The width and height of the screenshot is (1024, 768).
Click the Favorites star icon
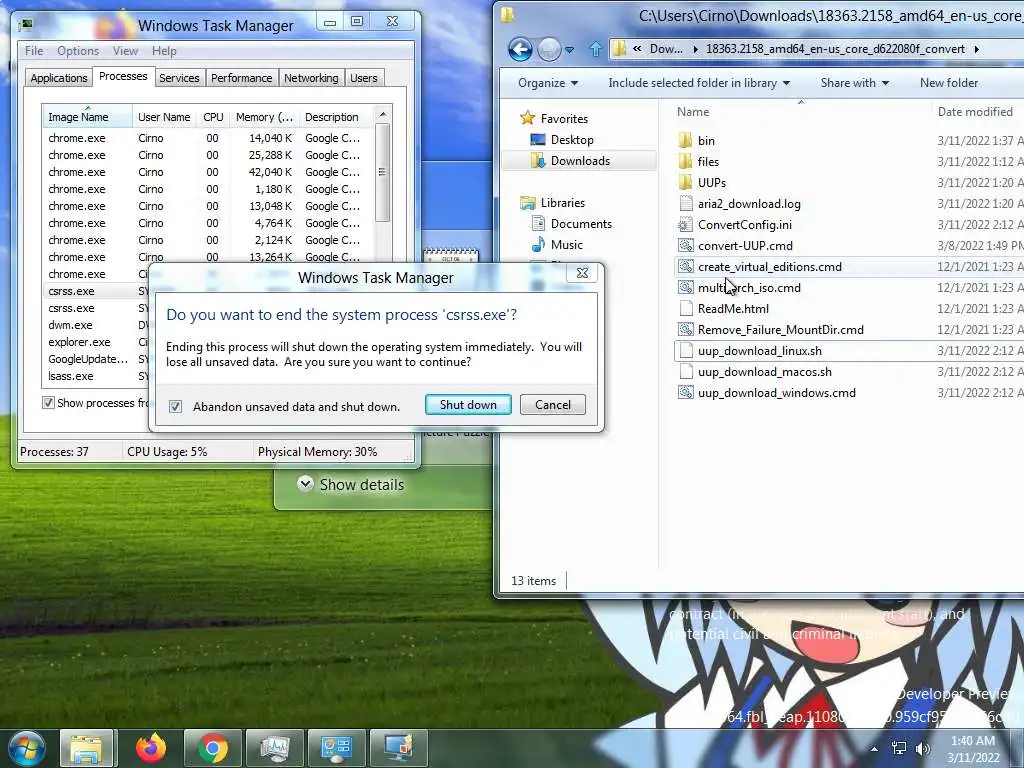[x=527, y=118]
